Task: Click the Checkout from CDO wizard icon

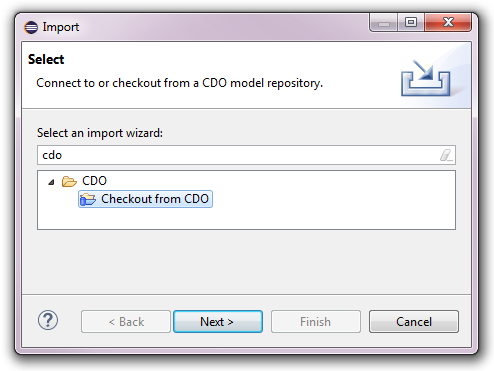Action: (x=88, y=199)
